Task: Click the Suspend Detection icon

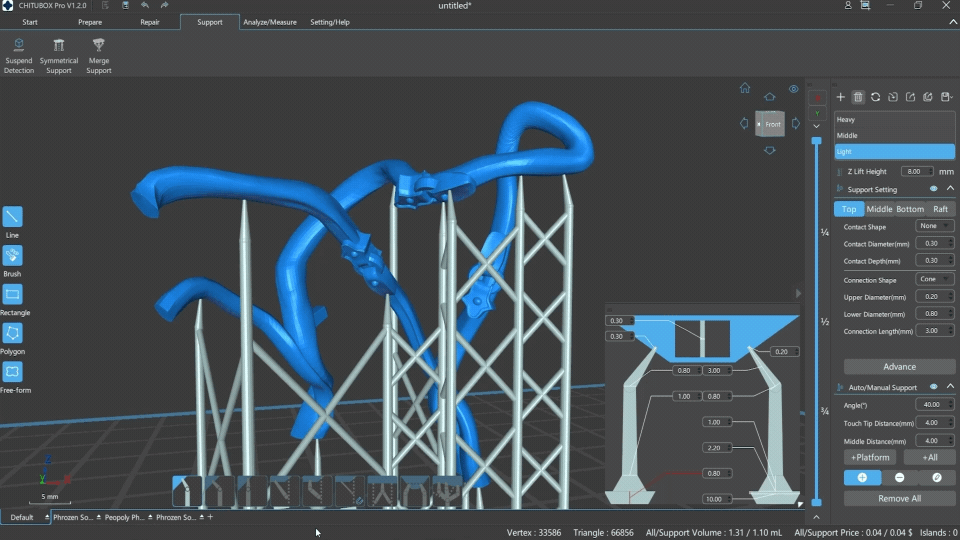Action: pos(19,46)
